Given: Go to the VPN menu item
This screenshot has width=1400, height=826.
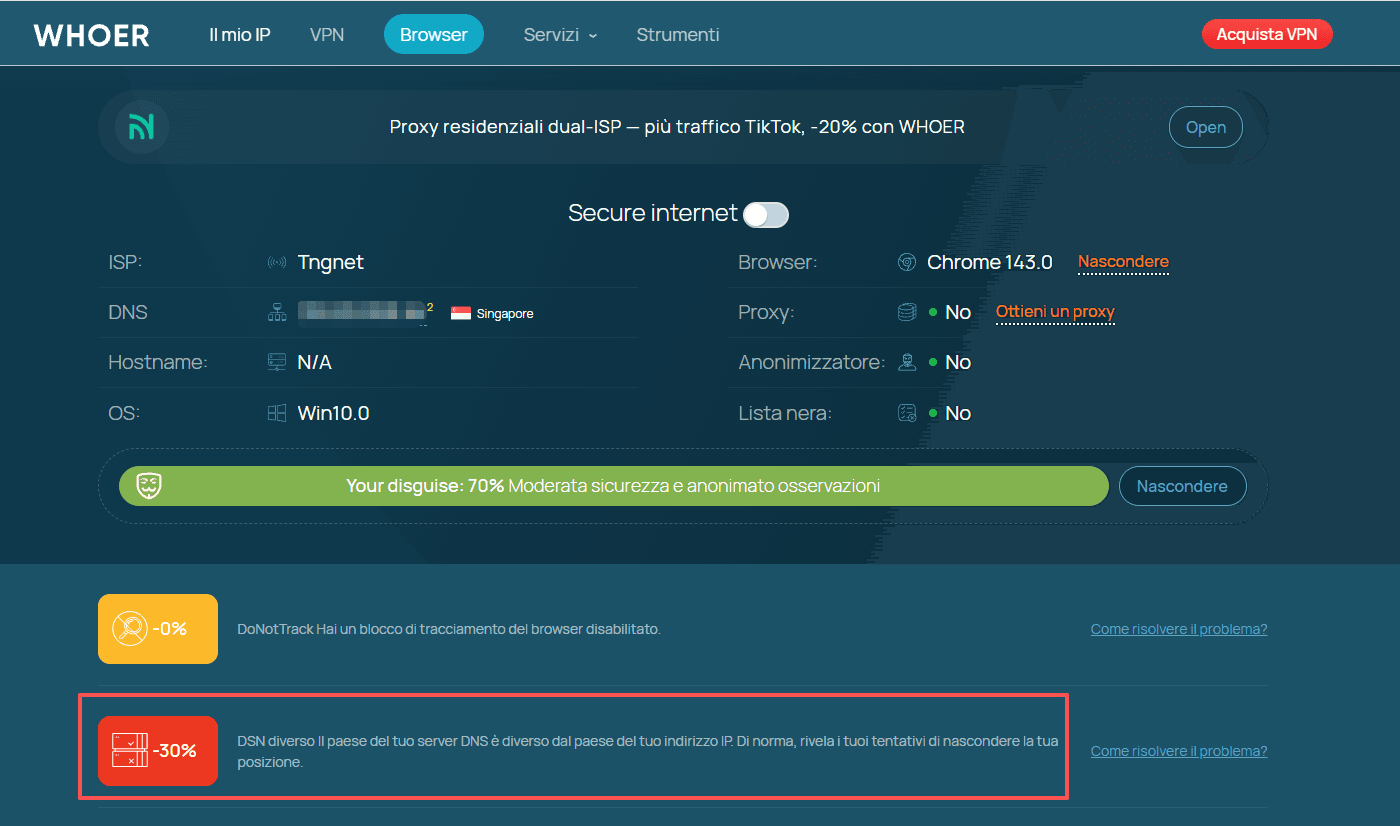Looking at the screenshot, I should [327, 35].
